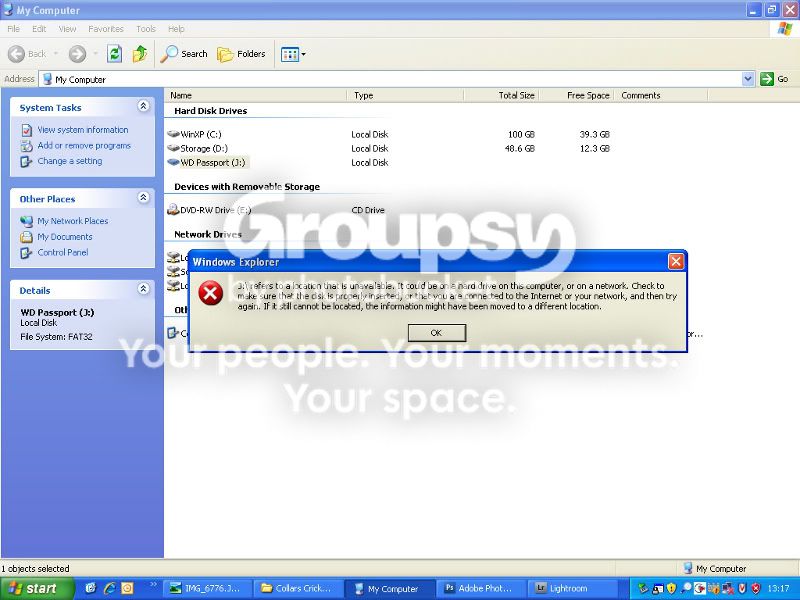The width and height of the screenshot is (800, 600).
Task: Switch to the Lightroom taskbar window
Action: click(570, 588)
